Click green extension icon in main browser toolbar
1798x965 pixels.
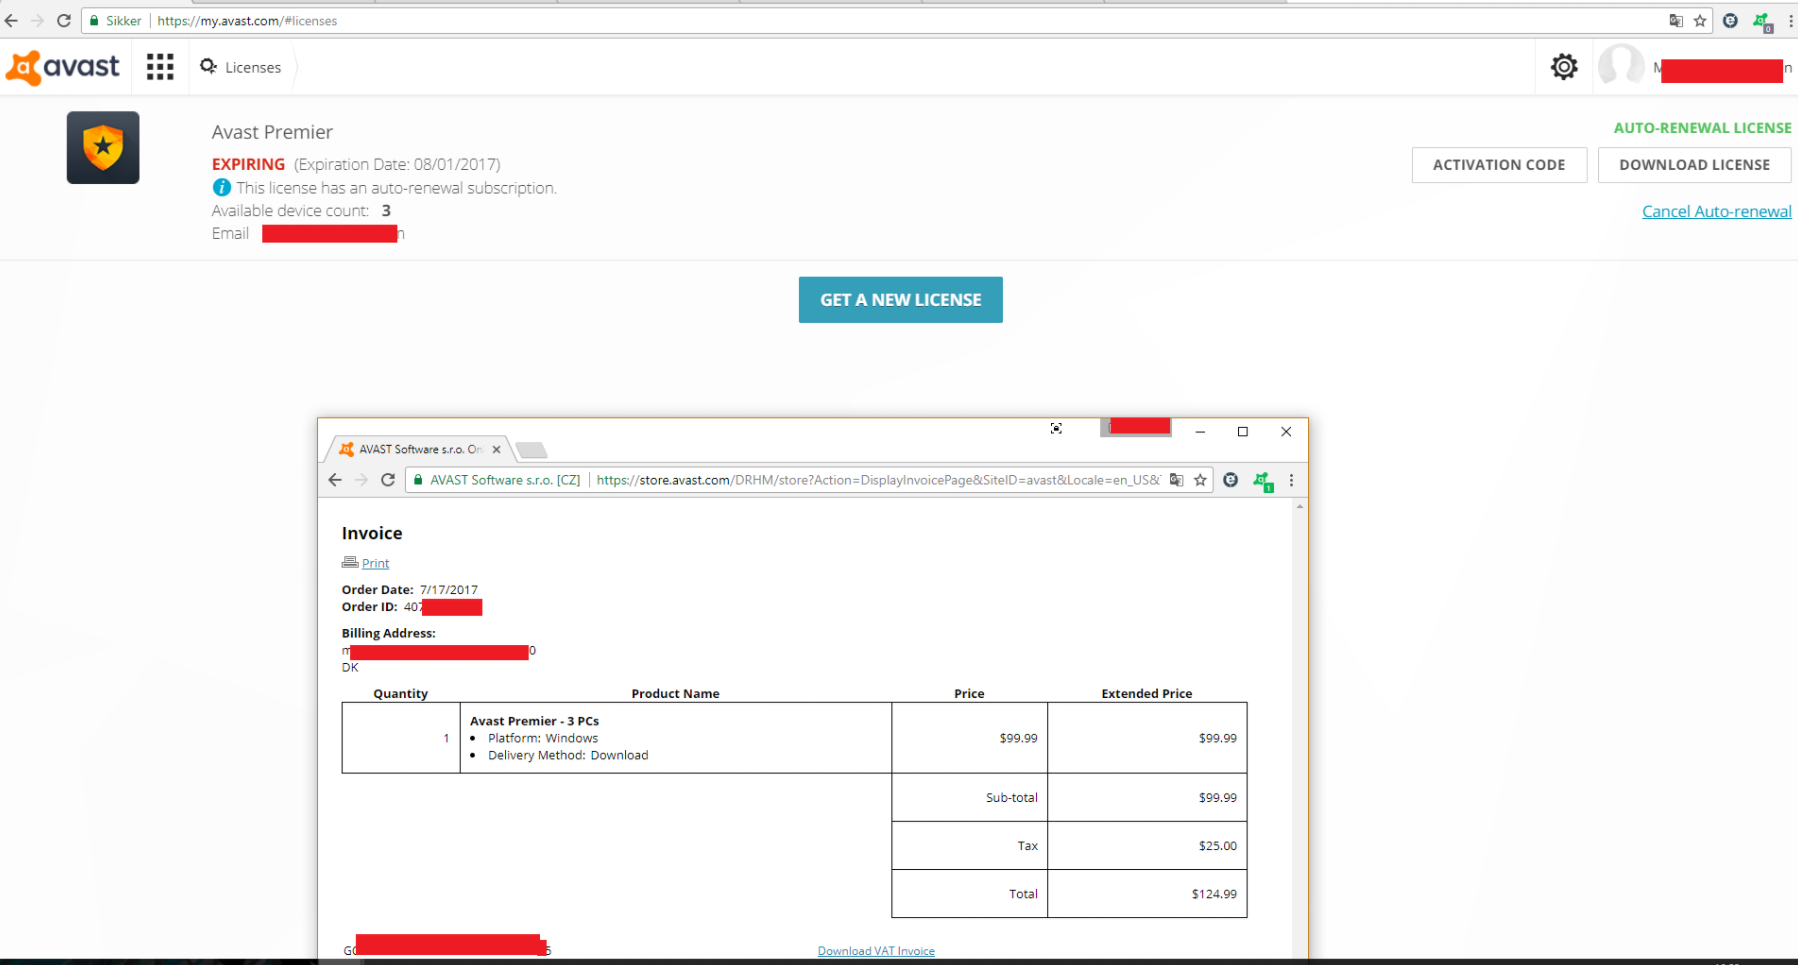point(1762,21)
